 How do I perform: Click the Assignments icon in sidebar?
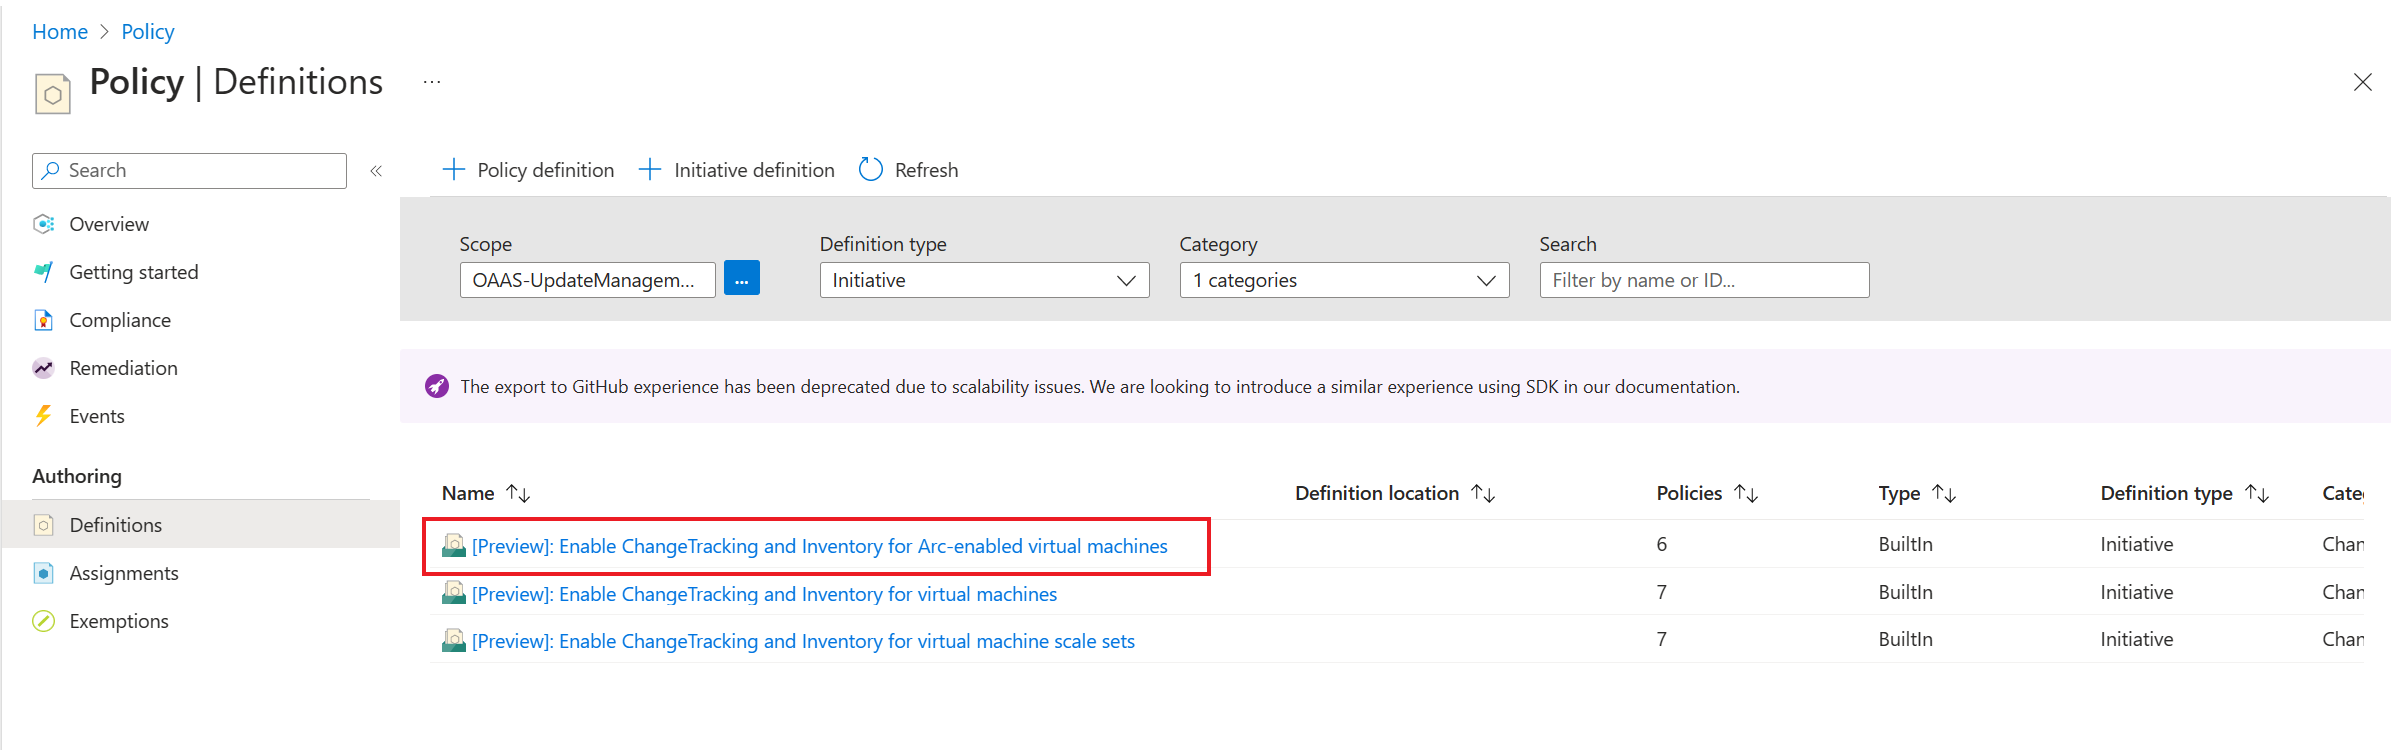tap(44, 573)
